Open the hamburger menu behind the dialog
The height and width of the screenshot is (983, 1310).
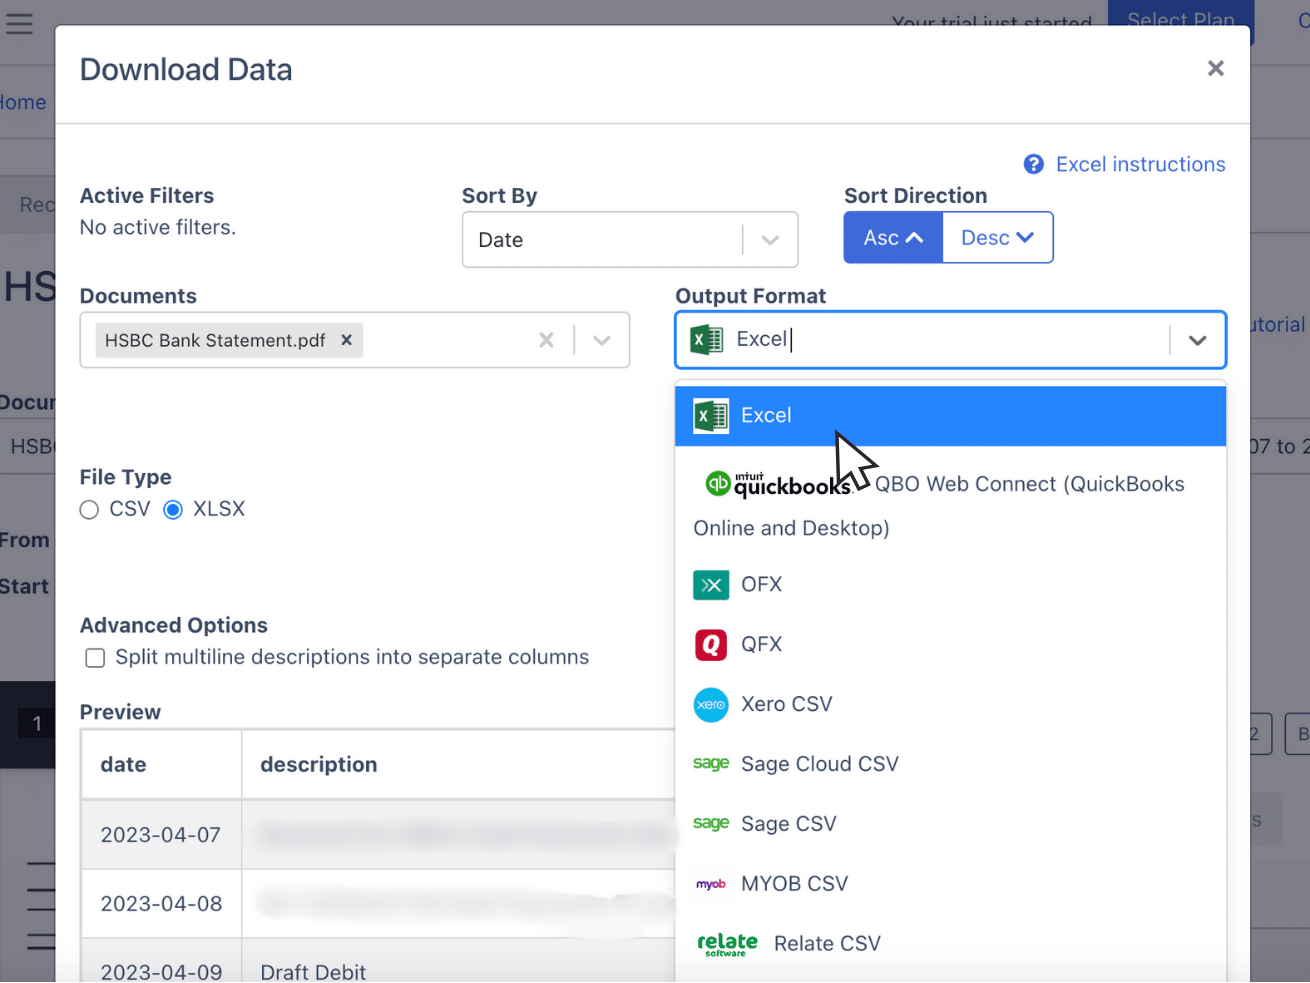(19, 22)
